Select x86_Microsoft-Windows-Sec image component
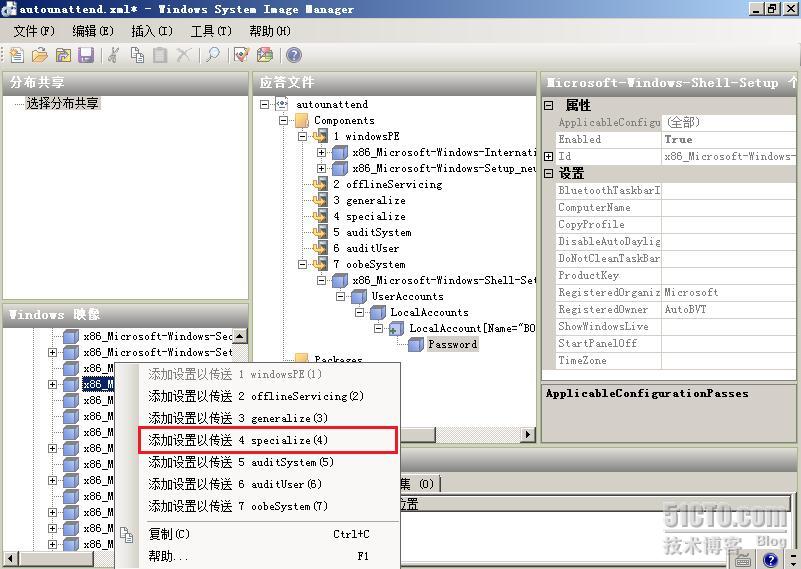This screenshot has width=801, height=569. click(x=158, y=336)
